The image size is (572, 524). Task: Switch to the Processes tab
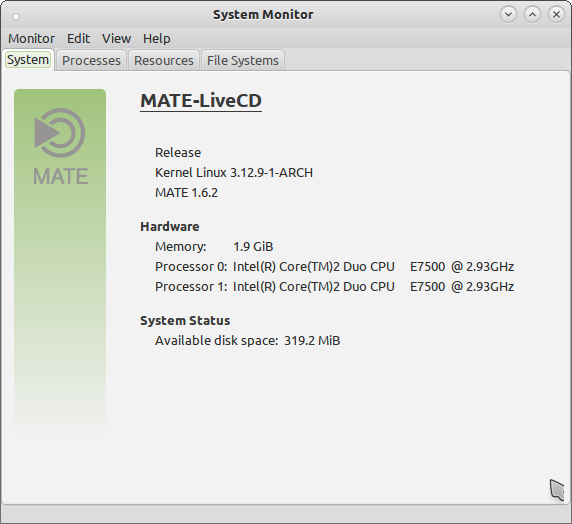(91, 60)
